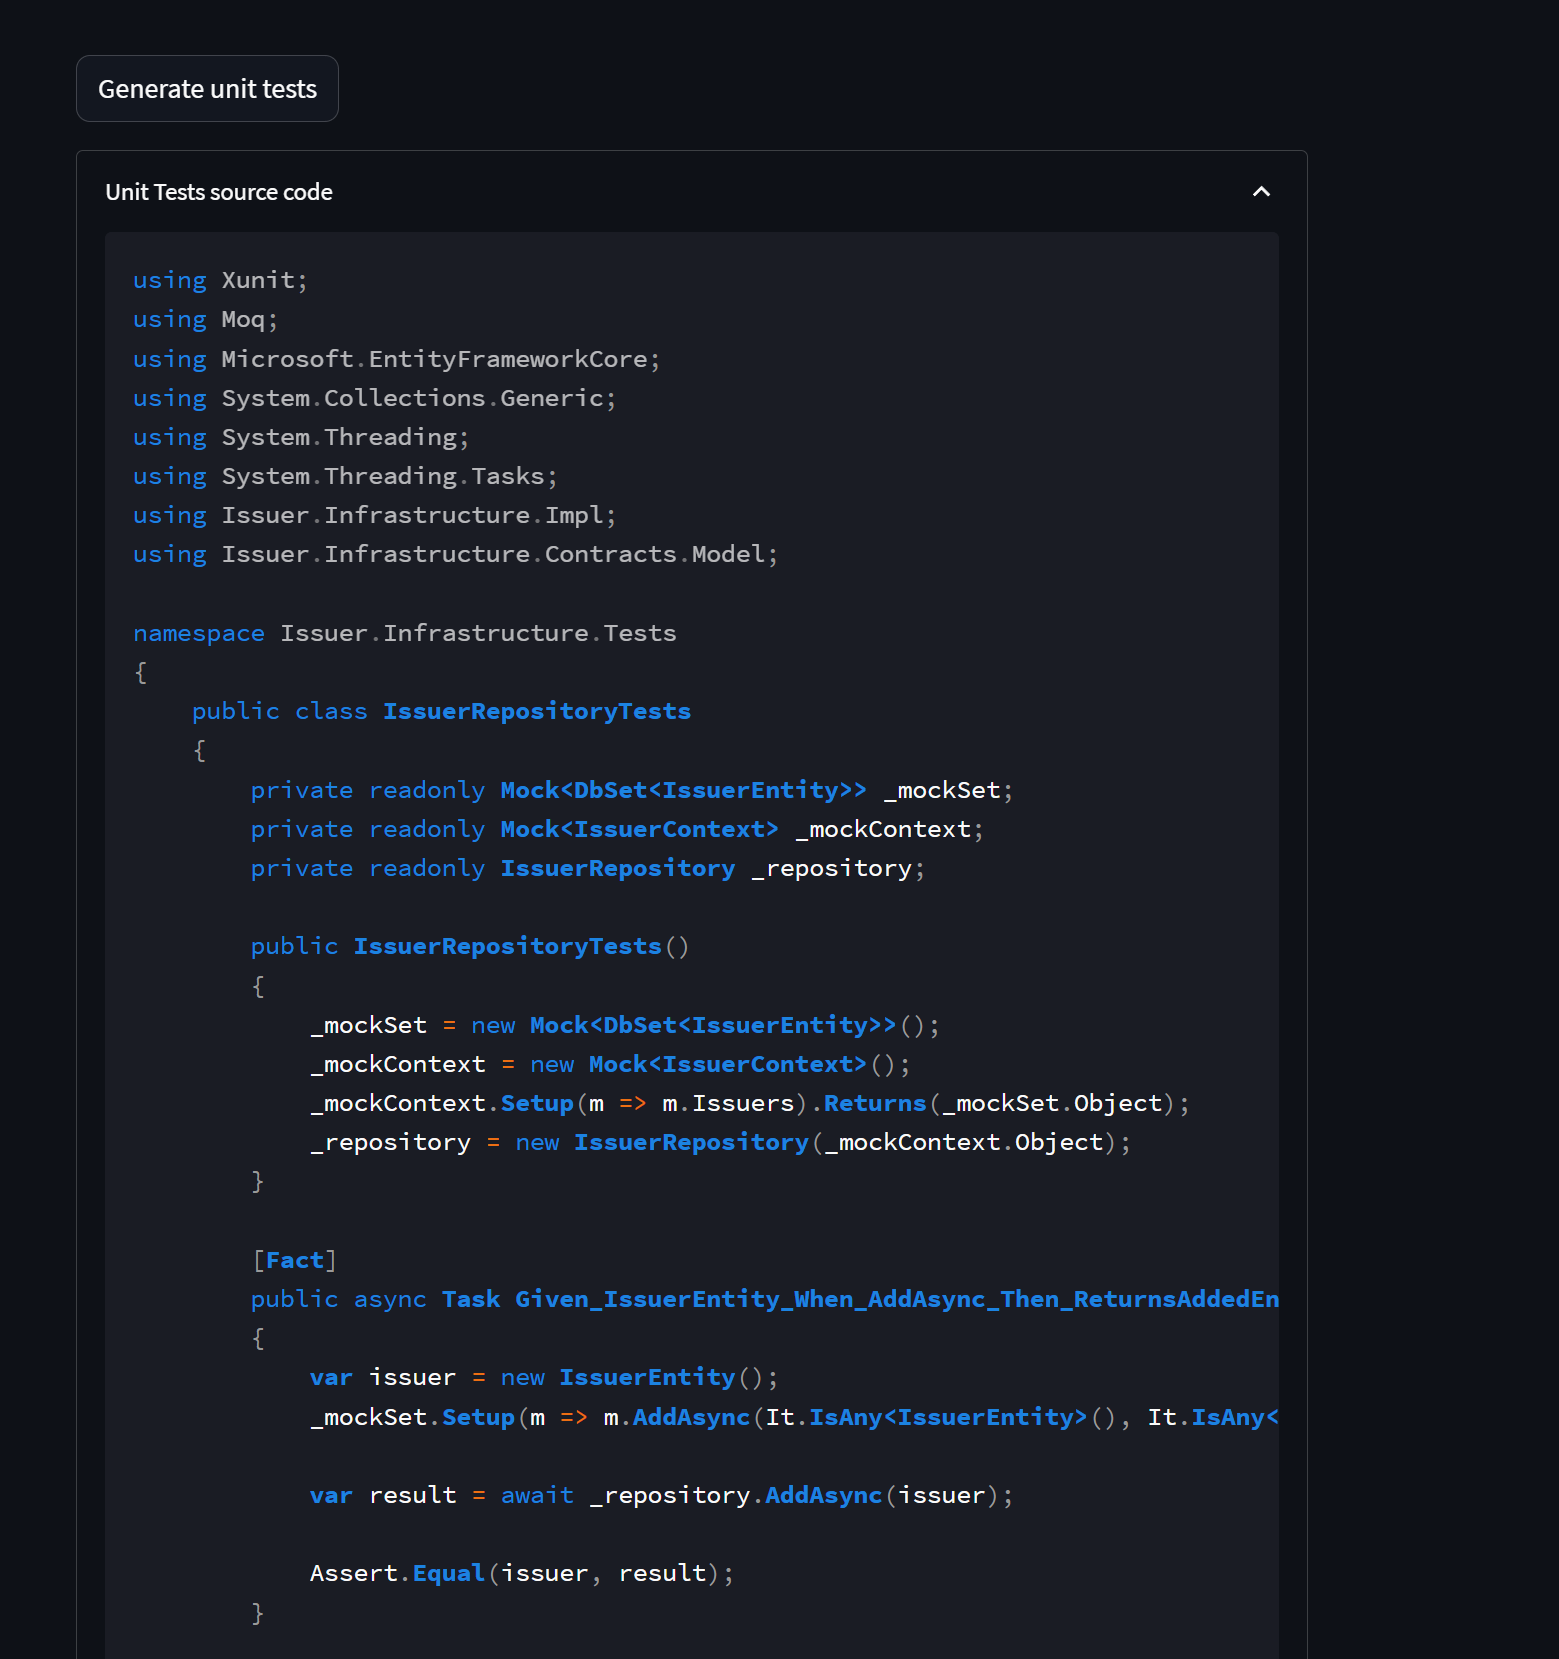Click the 'var result = await' line
The height and width of the screenshot is (1659, 1559).
(x=661, y=1495)
